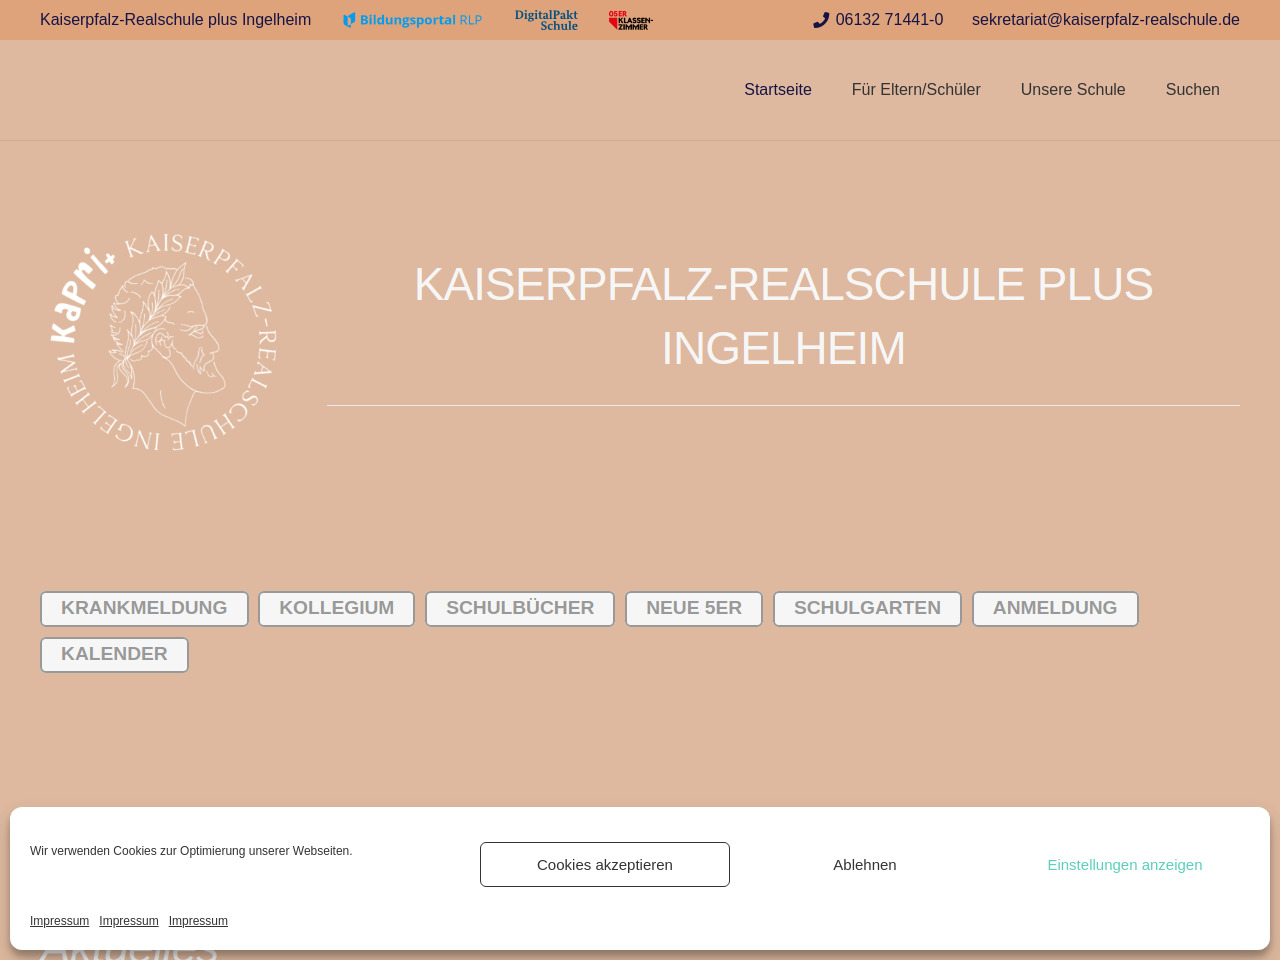Open the KOLLEGIUM page button

[x=336, y=608]
